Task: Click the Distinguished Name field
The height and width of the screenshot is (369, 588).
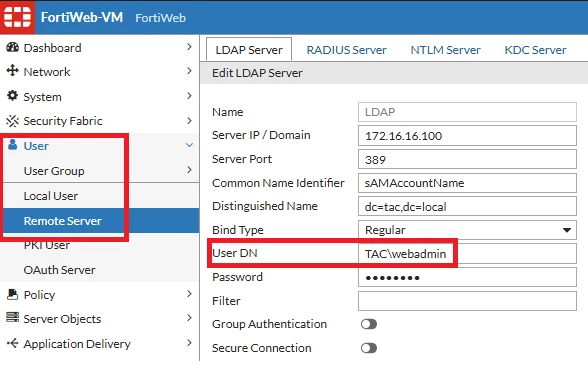Action: [x=467, y=206]
